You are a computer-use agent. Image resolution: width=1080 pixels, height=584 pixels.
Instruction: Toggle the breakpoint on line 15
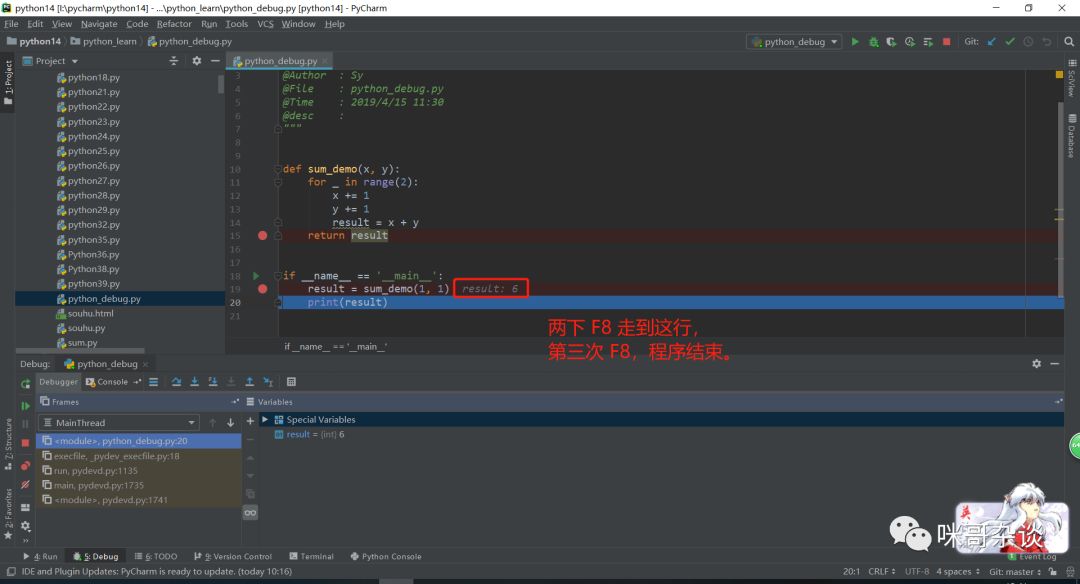(x=262, y=236)
